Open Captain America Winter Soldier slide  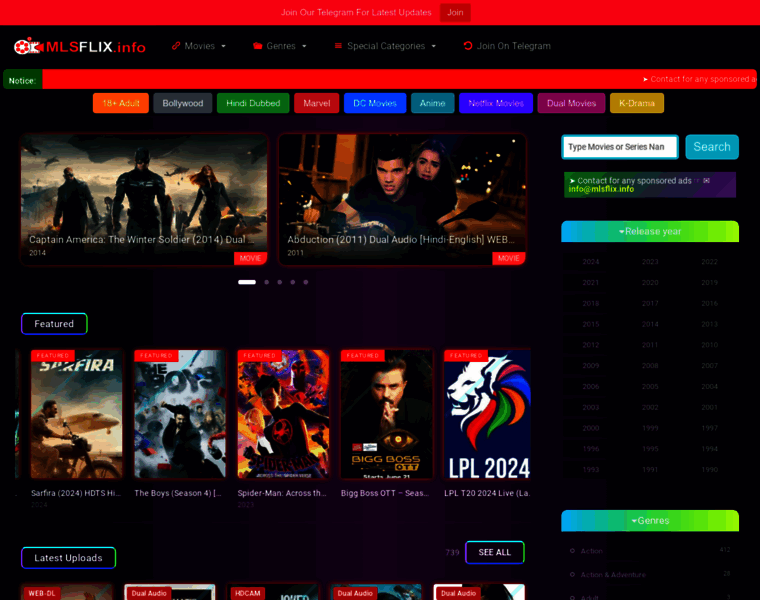(144, 200)
